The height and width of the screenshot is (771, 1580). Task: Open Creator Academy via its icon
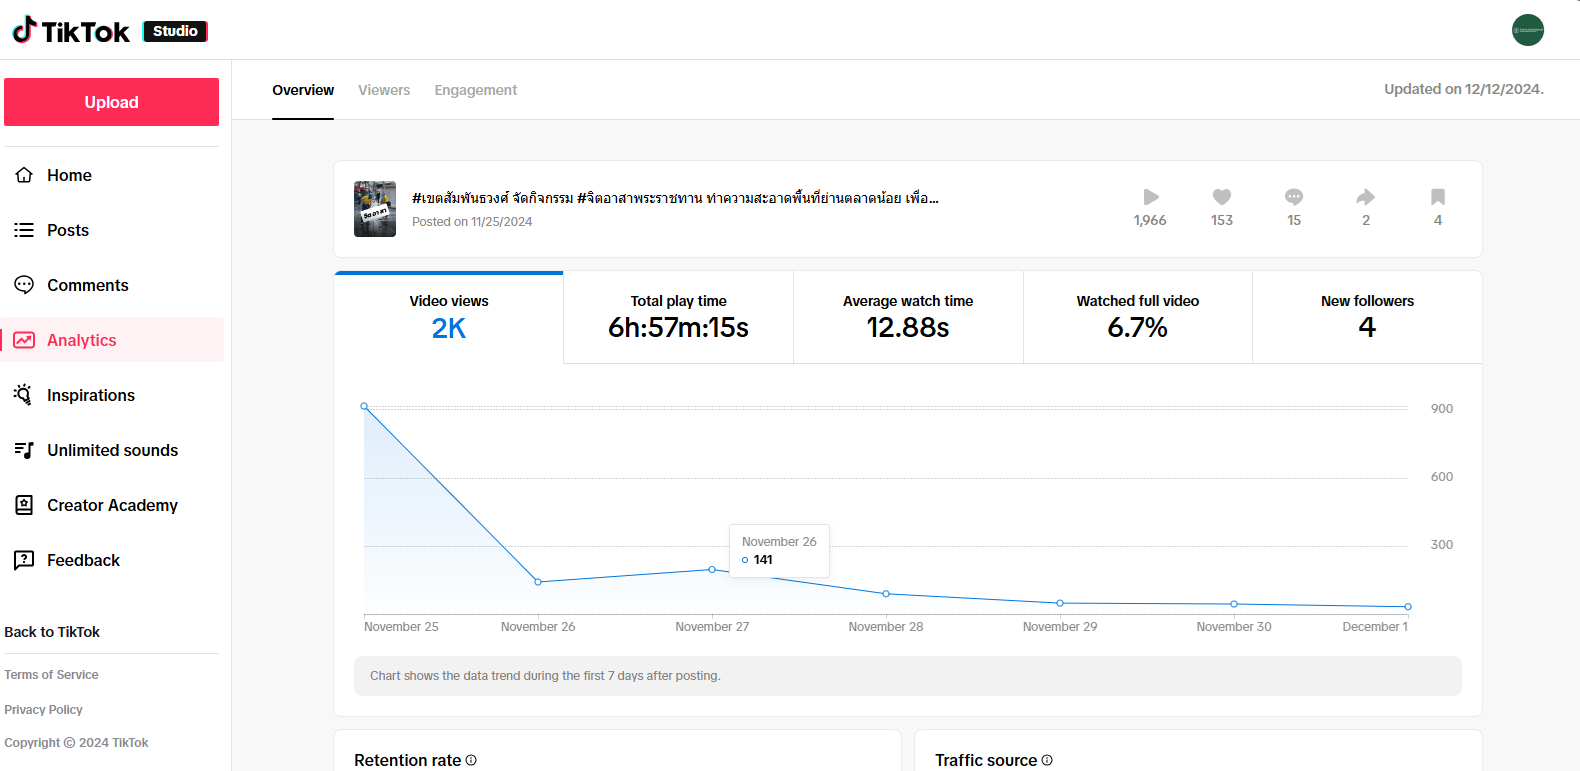(24, 505)
